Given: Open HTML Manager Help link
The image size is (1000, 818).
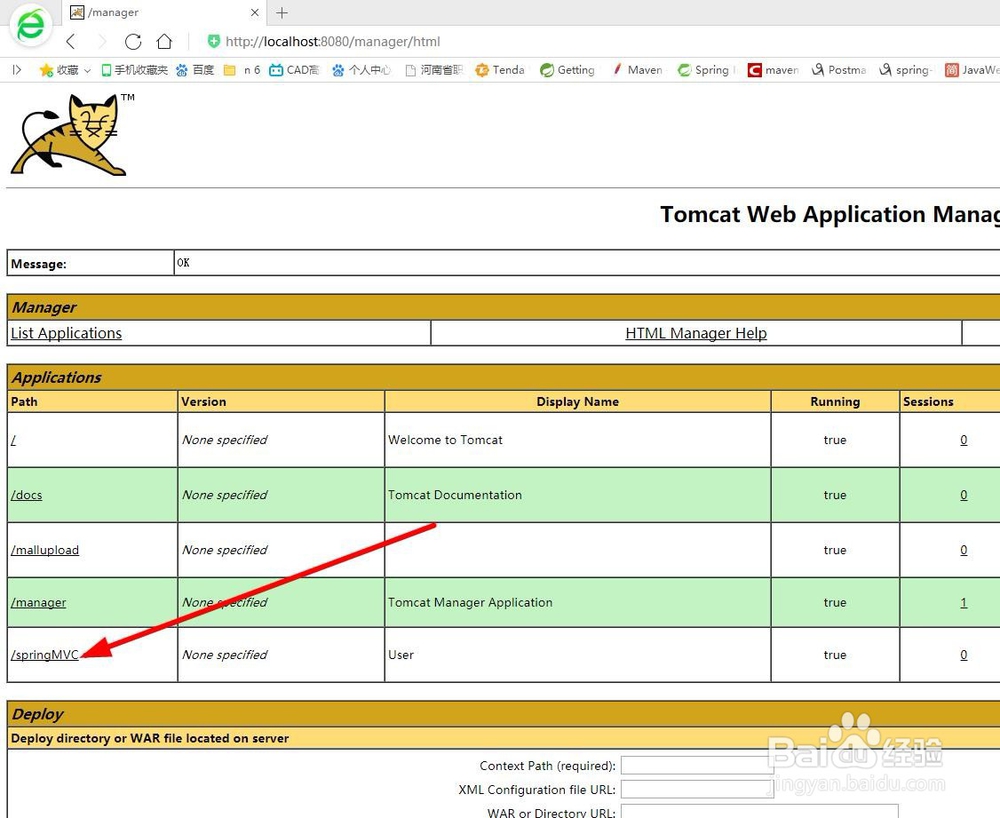Looking at the screenshot, I should coord(696,333).
